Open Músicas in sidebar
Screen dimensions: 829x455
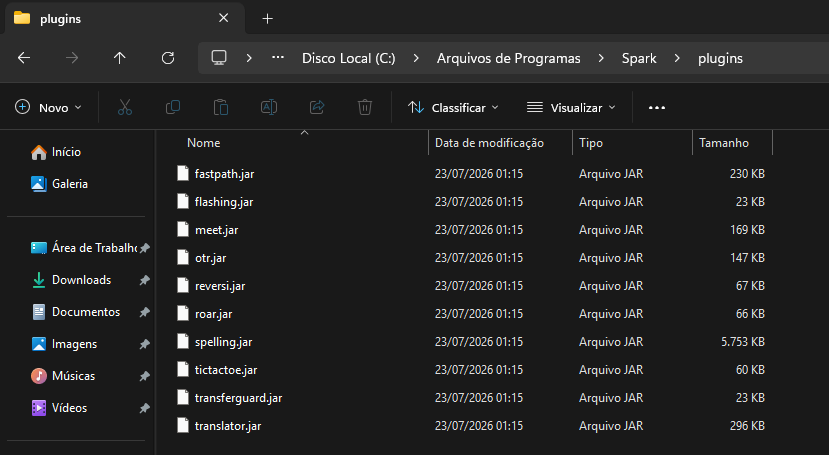click(x=63, y=376)
